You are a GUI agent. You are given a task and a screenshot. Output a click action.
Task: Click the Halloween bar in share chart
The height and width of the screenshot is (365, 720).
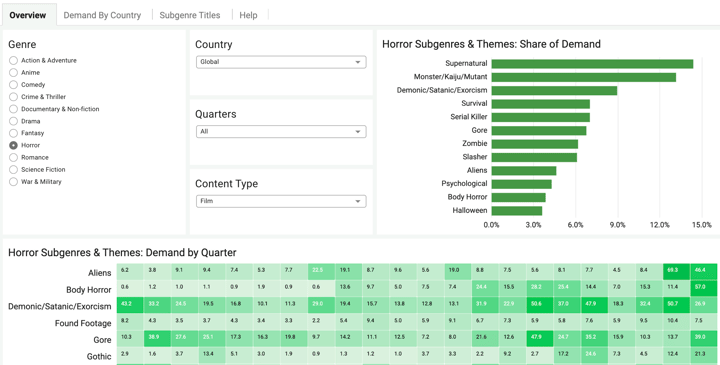517,211
